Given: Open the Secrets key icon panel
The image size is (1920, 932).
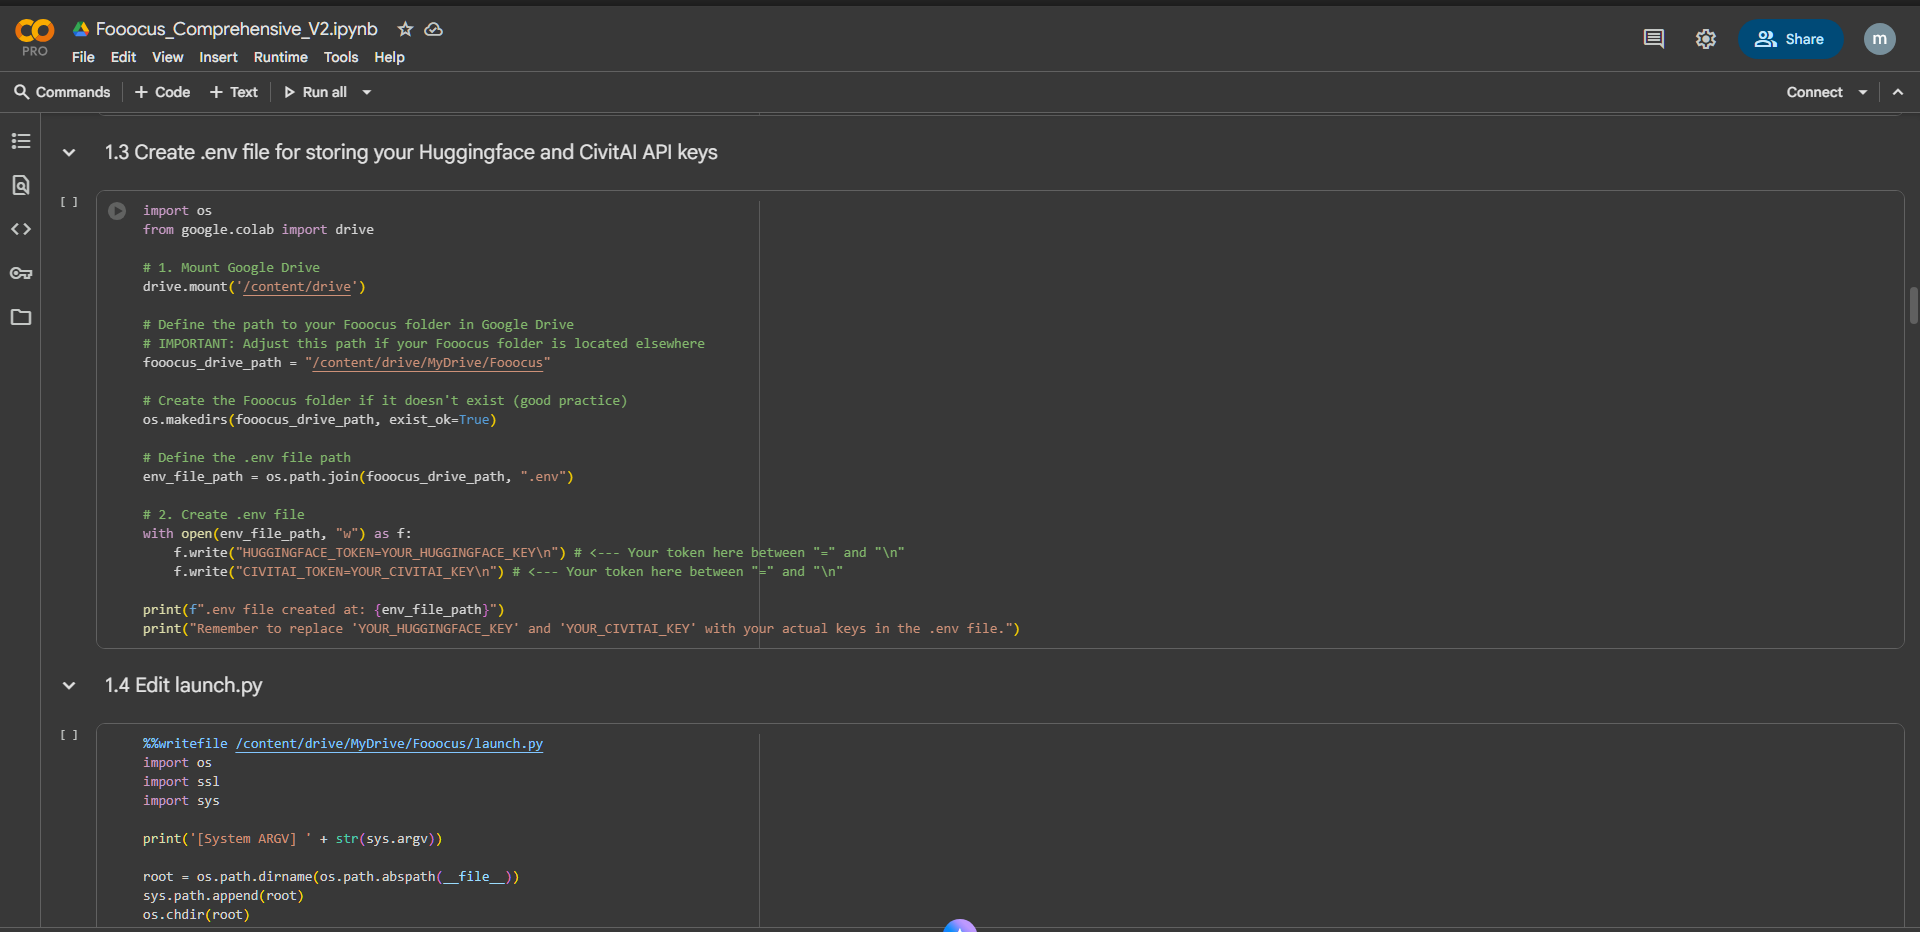Looking at the screenshot, I should pyautogui.click(x=21, y=273).
